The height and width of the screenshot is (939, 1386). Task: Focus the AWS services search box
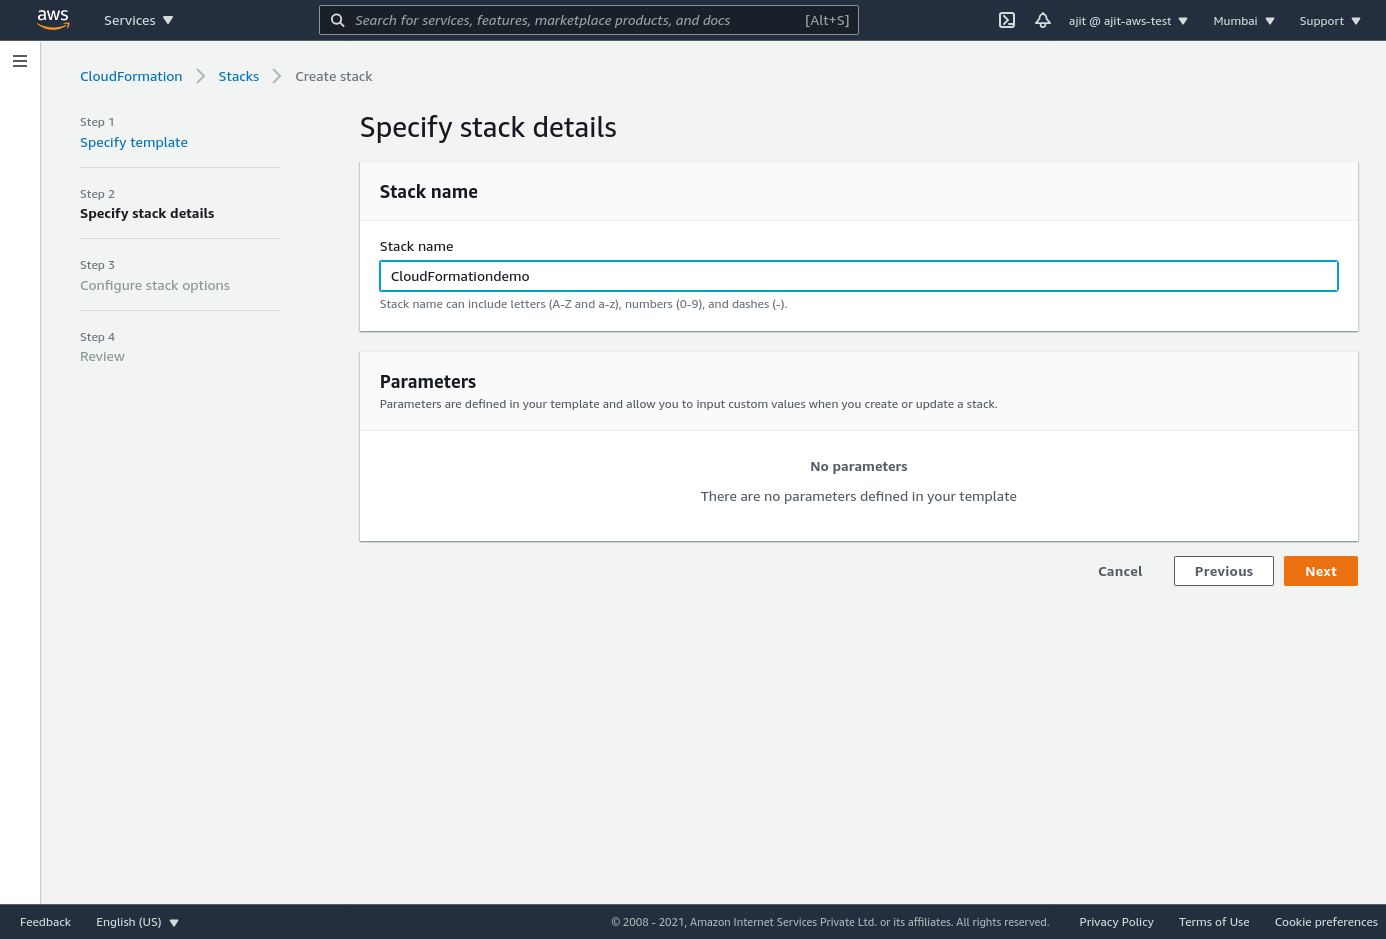coord(575,20)
